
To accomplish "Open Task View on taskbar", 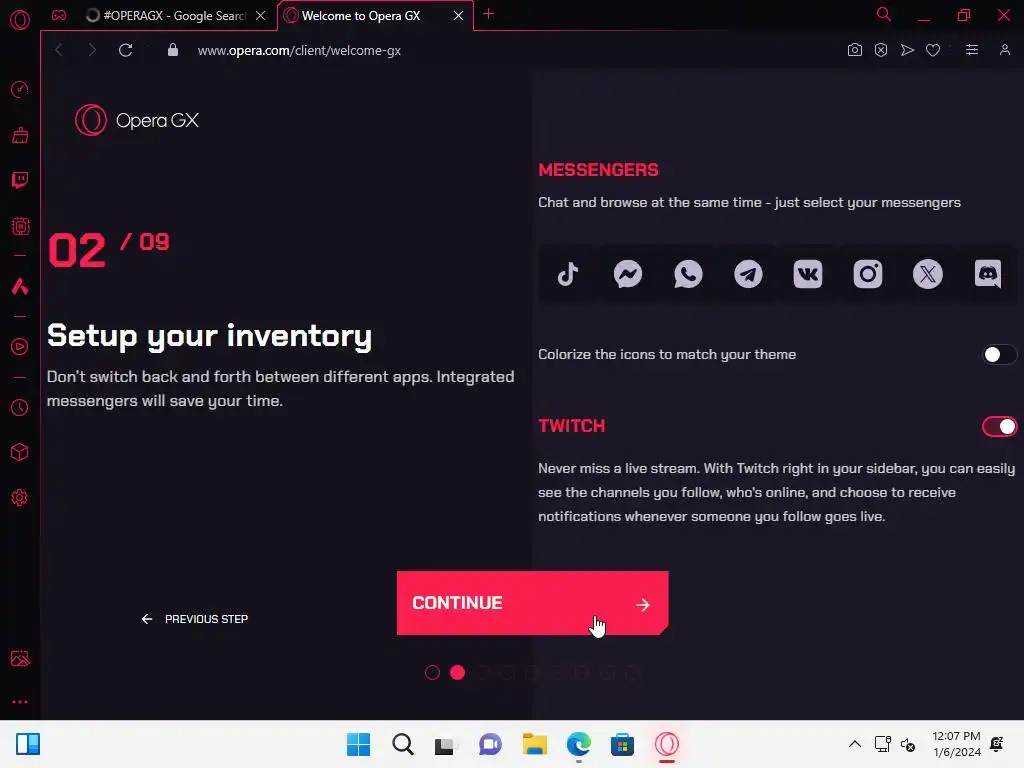I will 446,744.
